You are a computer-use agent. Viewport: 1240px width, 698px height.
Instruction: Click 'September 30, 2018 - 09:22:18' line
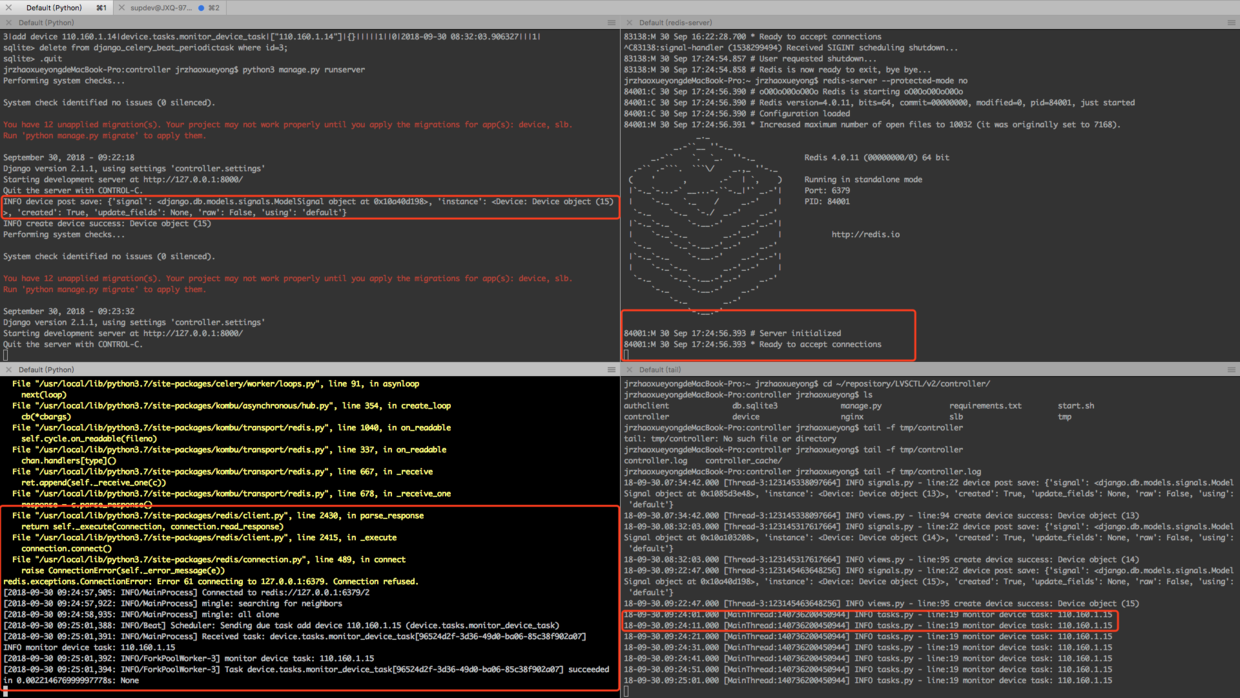pyautogui.click(x=69, y=157)
